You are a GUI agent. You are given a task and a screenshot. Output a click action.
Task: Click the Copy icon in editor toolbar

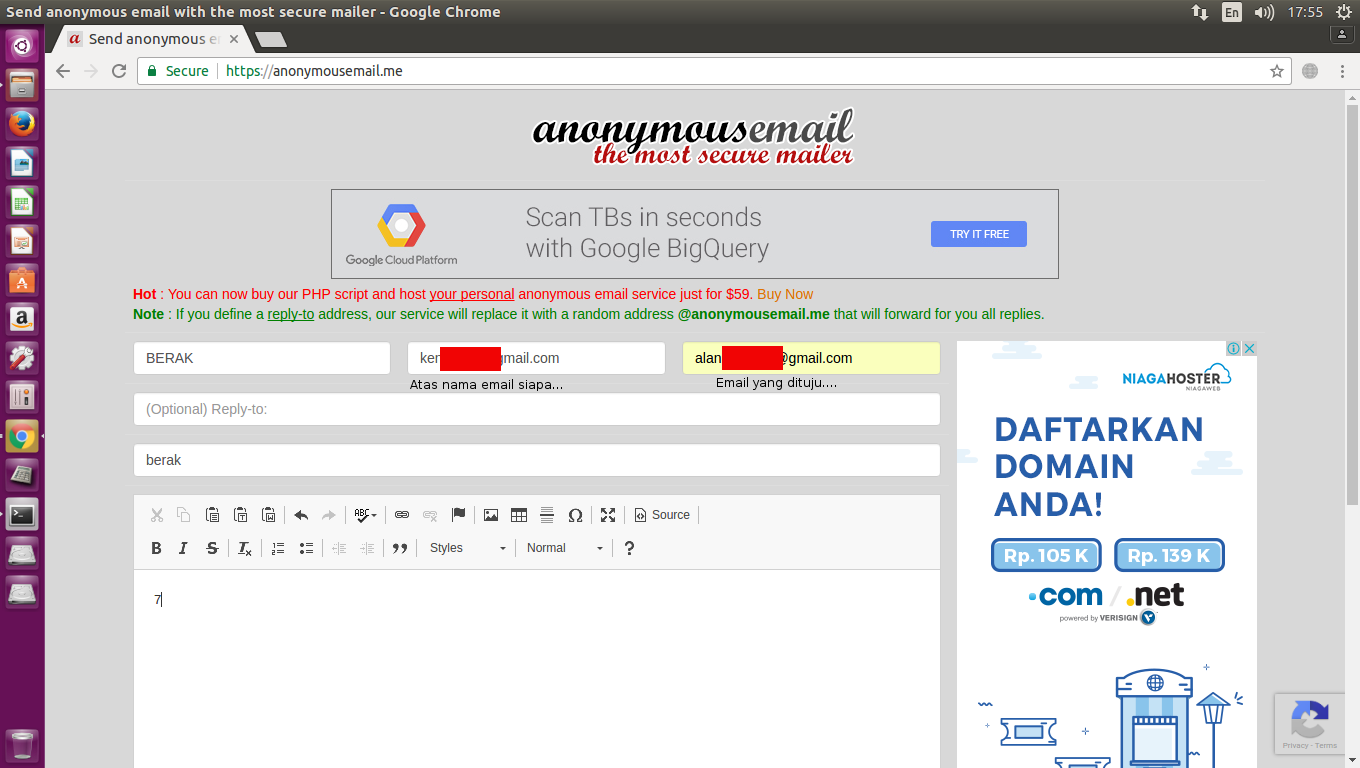184,515
